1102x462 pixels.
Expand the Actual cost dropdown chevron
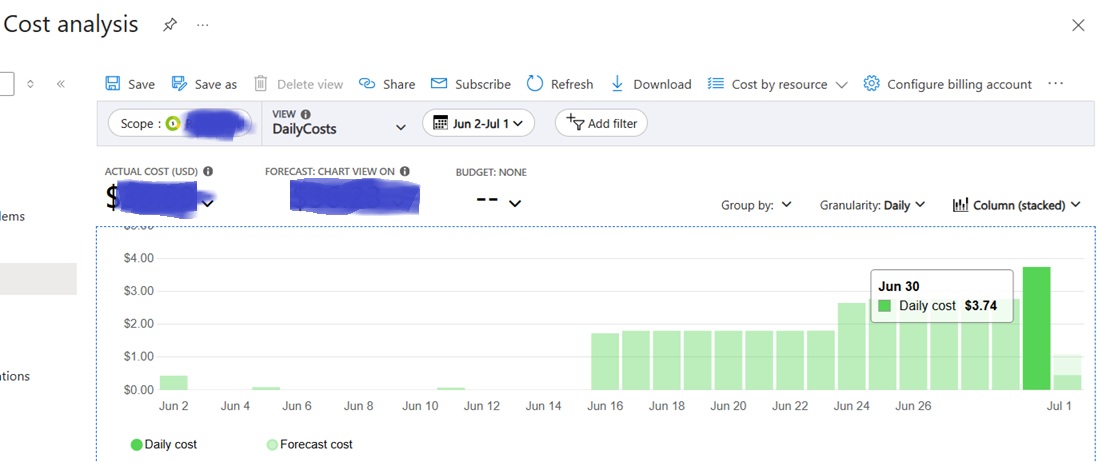tap(208, 203)
